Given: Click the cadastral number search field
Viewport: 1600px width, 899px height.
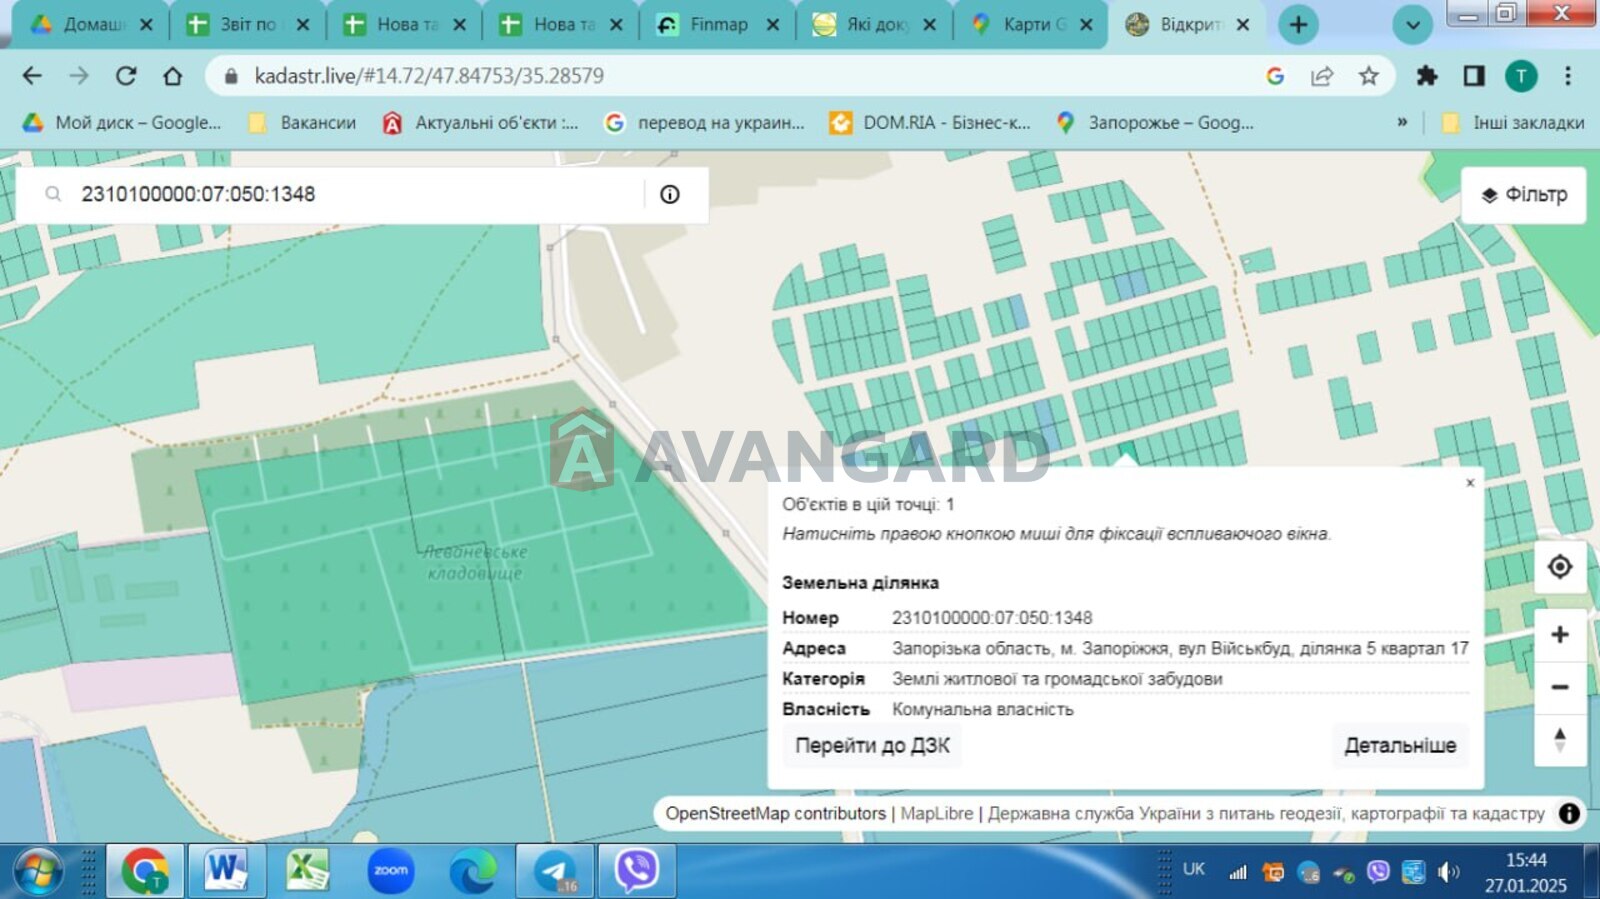Looking at the screenshot, I should (350, 194).
